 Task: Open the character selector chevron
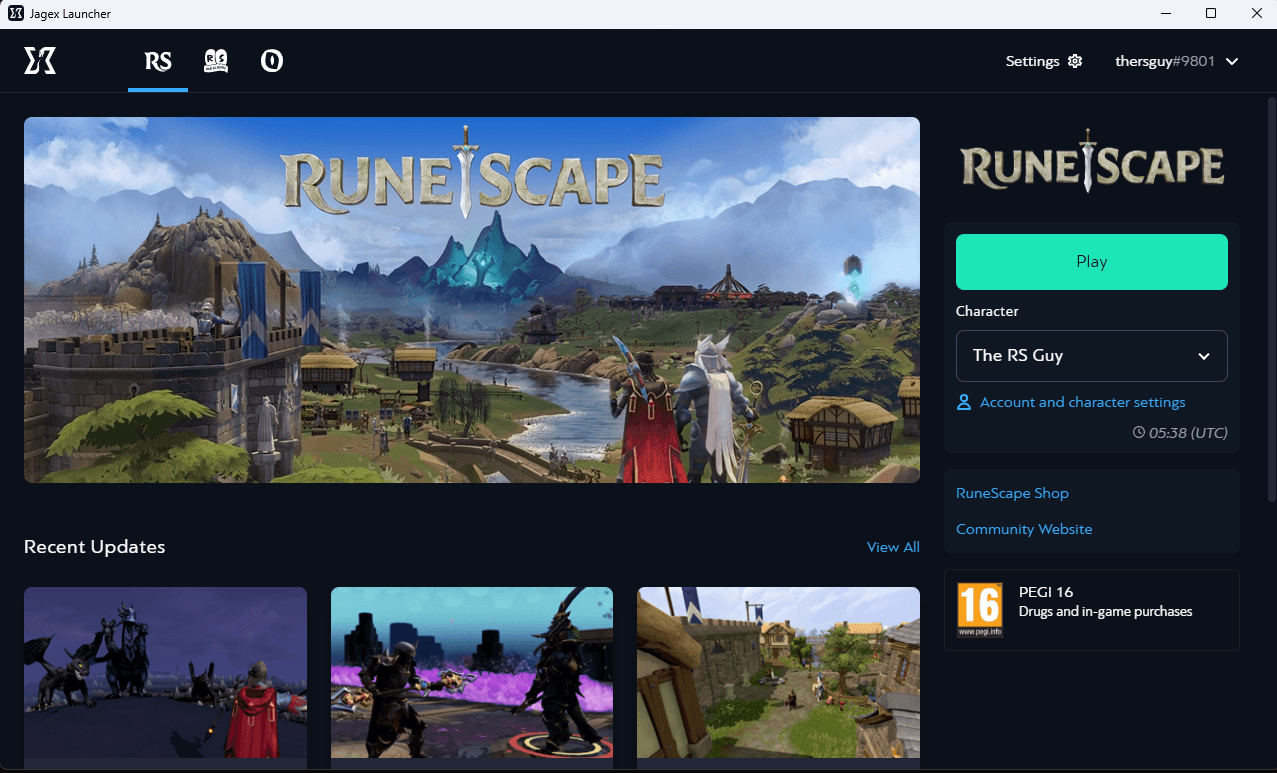click(x=1204, y=356)
